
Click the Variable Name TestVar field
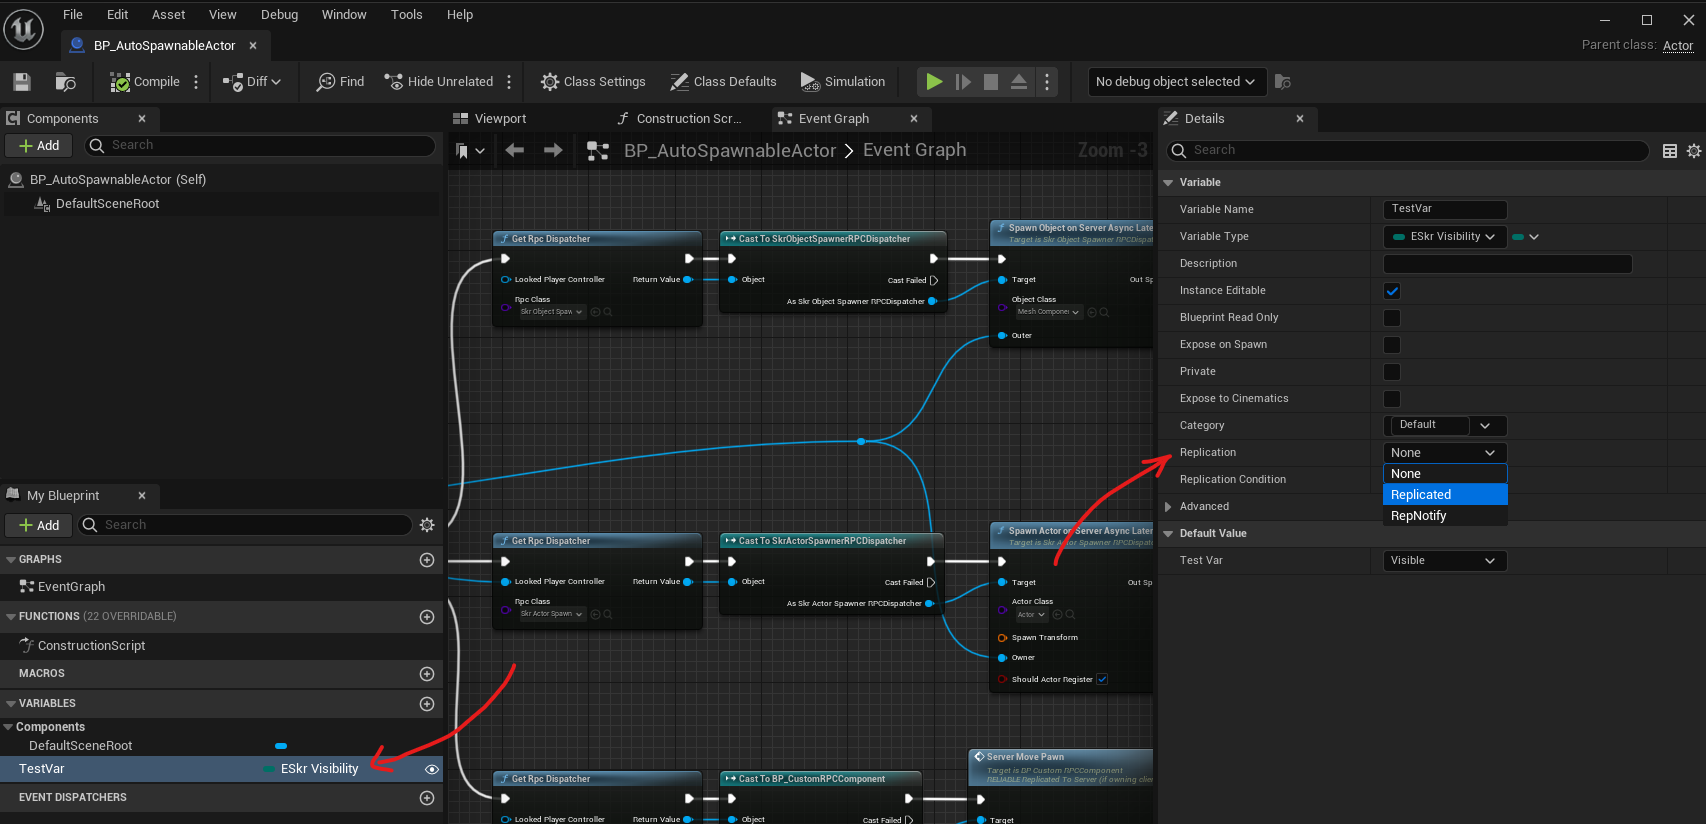[x=1445, y=210]
